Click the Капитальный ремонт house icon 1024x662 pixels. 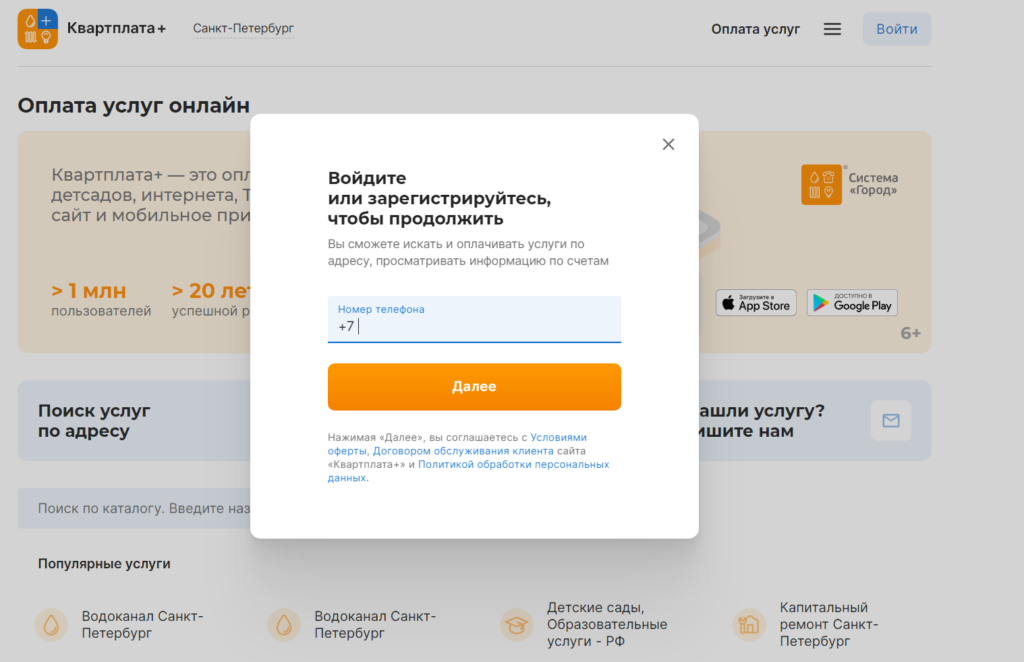(x=749, y=625)
